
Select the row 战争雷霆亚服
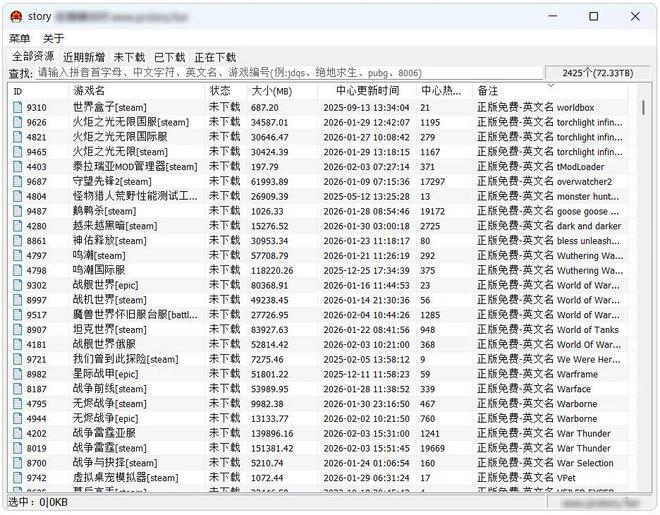pyautogui.click(x=320, y=433)
